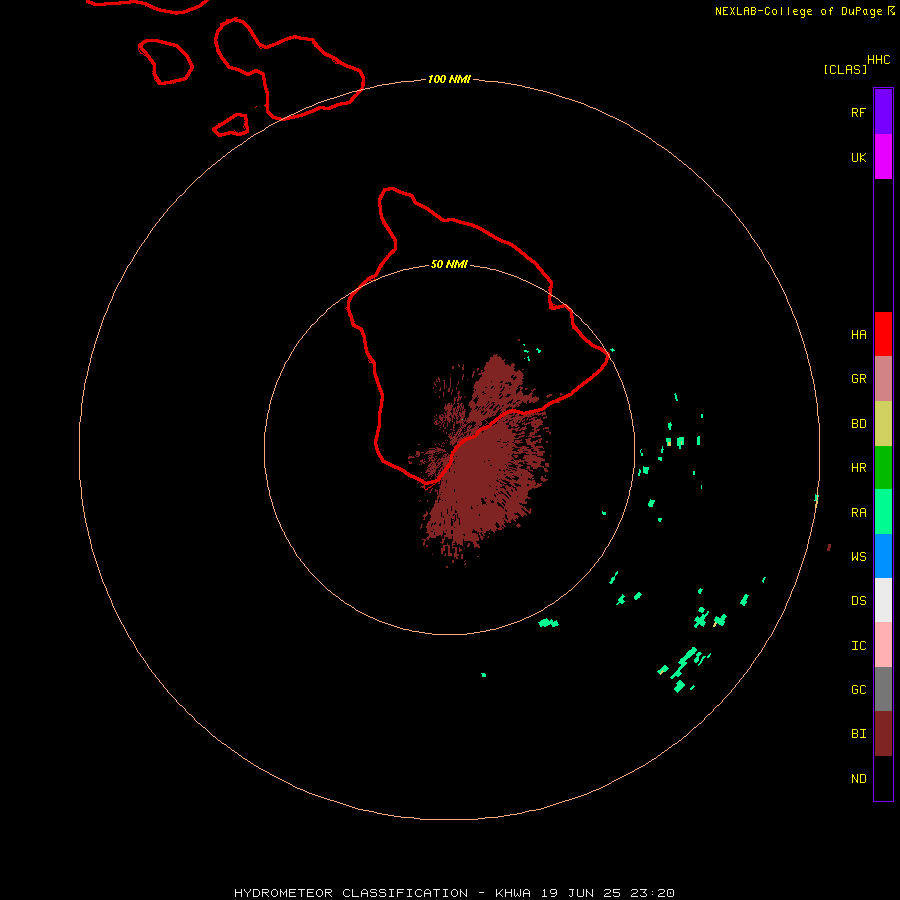Click the HA red legend swatch
900x900 pixels.
883,334
